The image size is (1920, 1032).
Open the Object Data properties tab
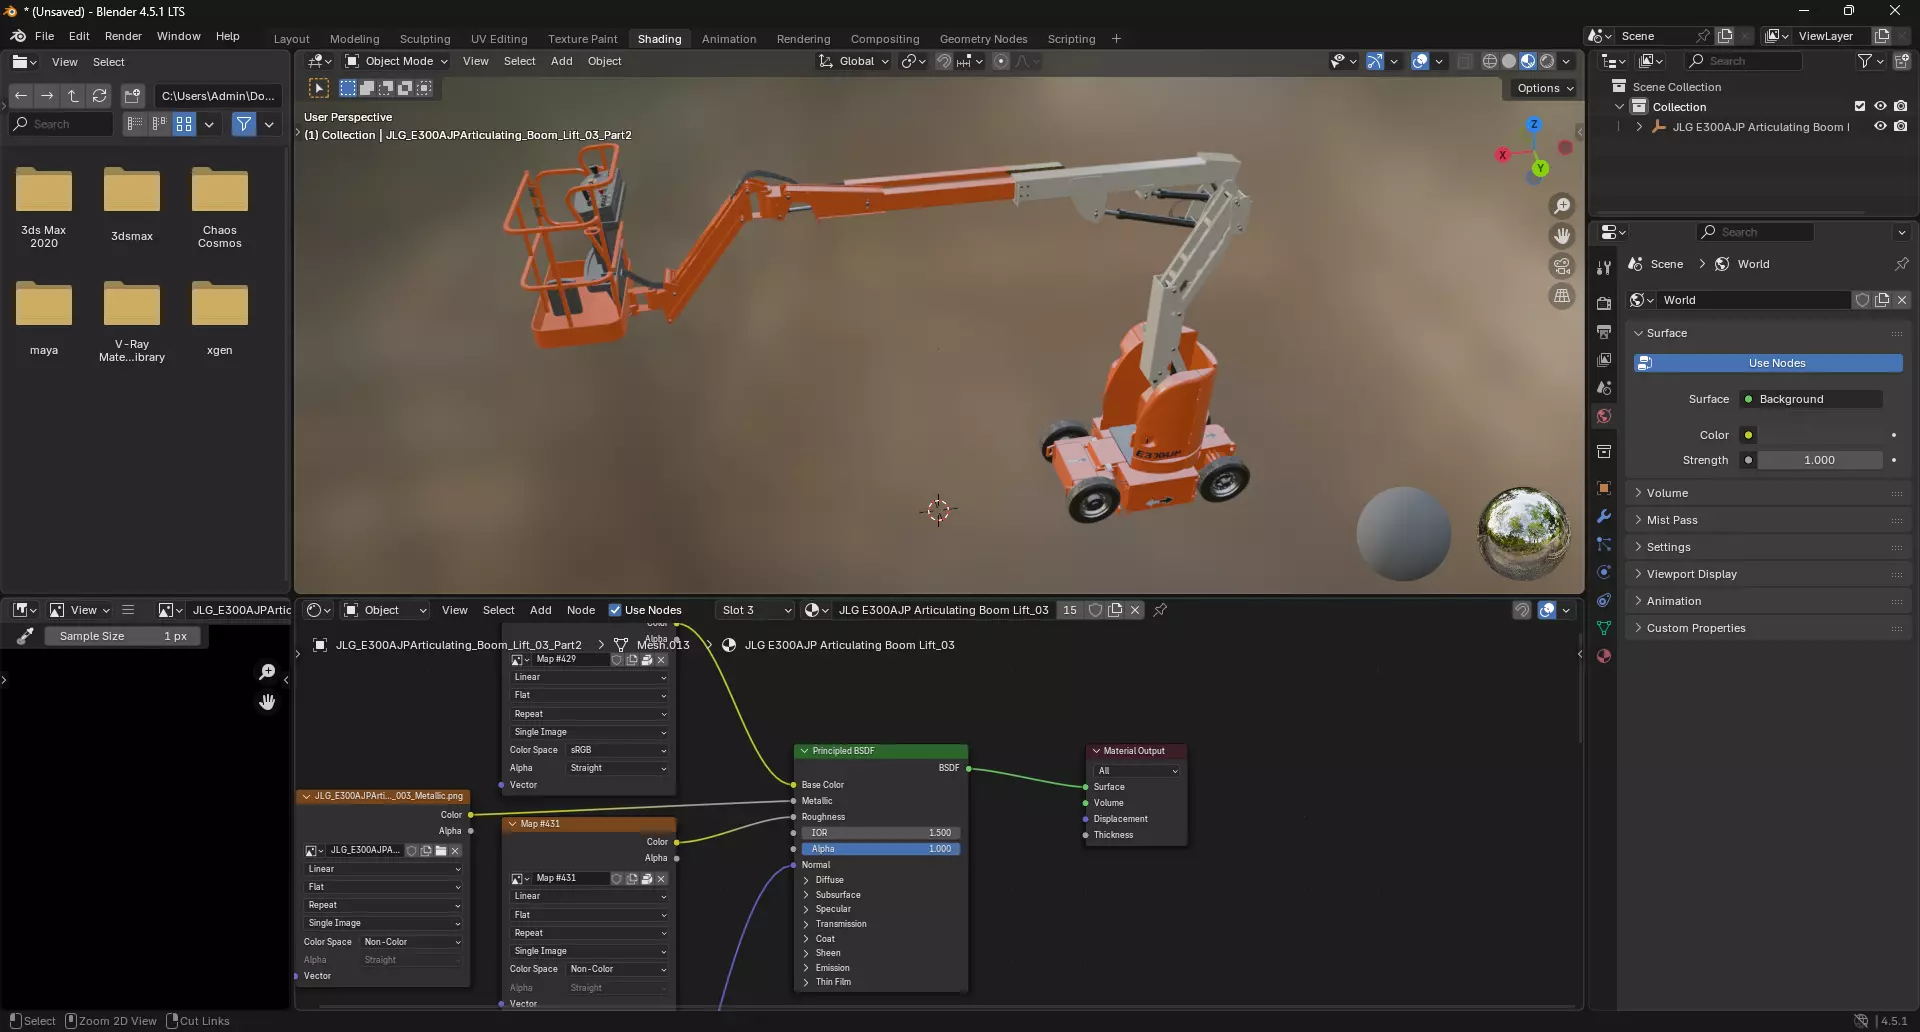[1604, 628]
